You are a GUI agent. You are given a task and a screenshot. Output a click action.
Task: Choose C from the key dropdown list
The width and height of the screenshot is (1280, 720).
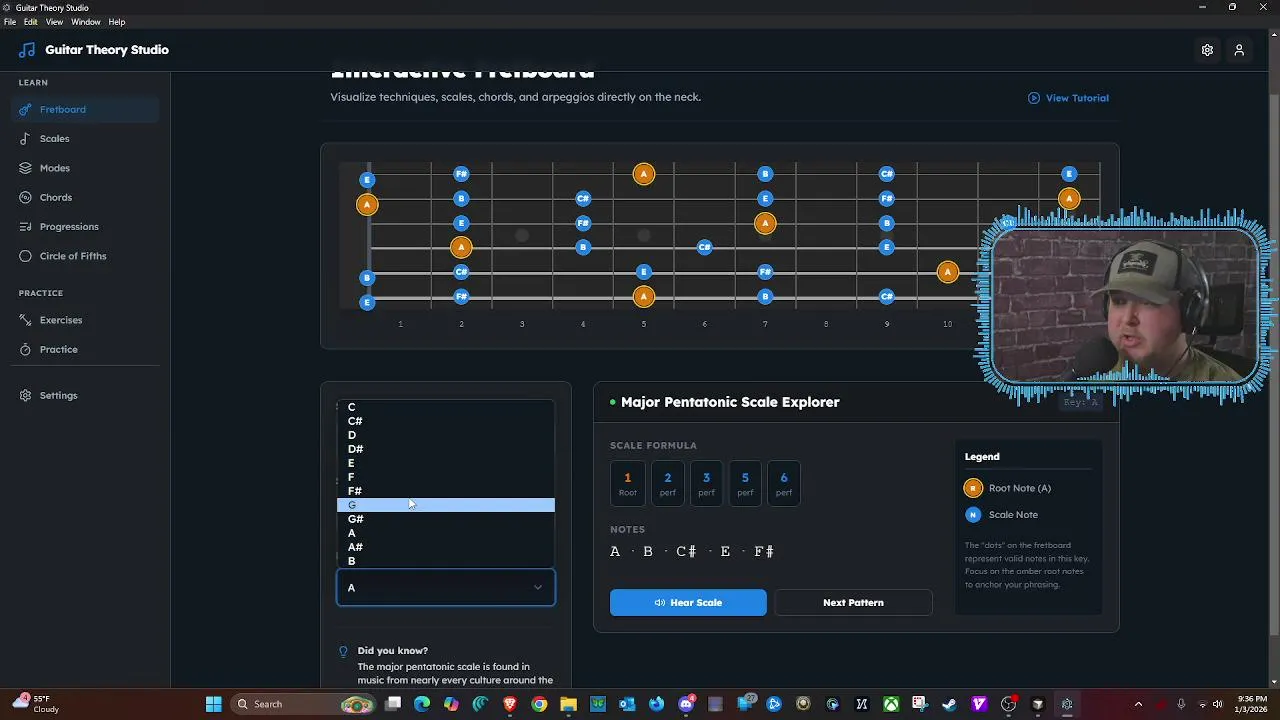pos(446,407)
